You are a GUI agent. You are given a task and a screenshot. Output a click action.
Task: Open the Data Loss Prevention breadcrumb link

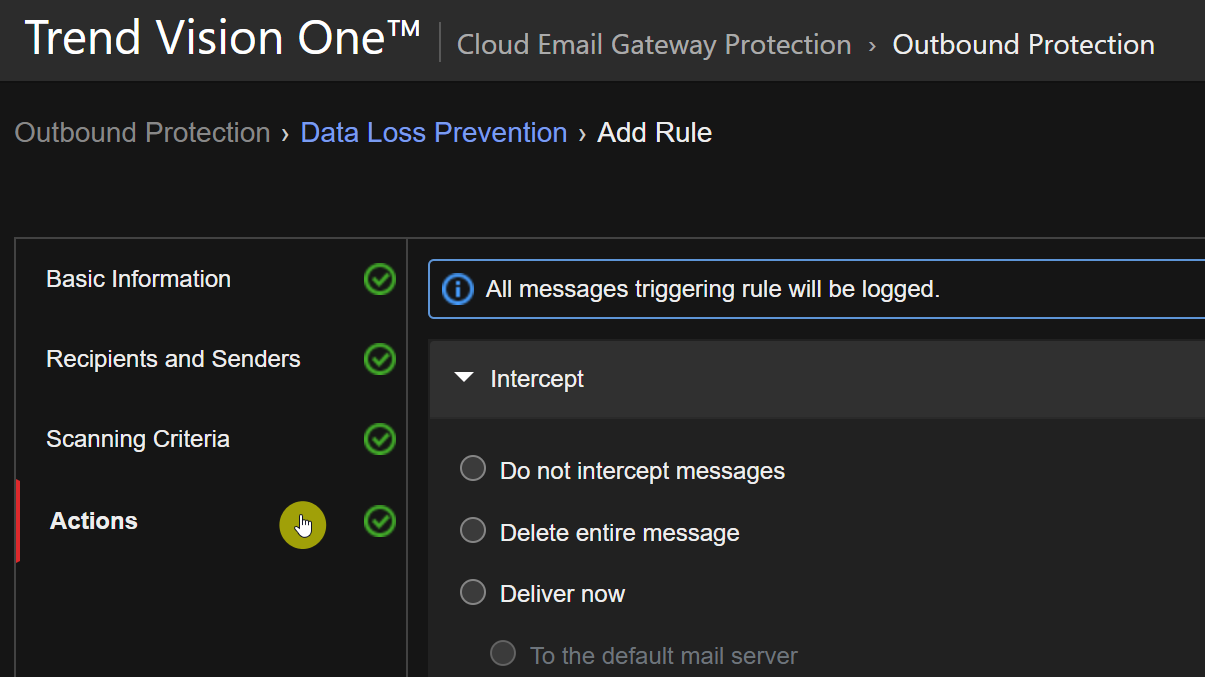[434, 133]
